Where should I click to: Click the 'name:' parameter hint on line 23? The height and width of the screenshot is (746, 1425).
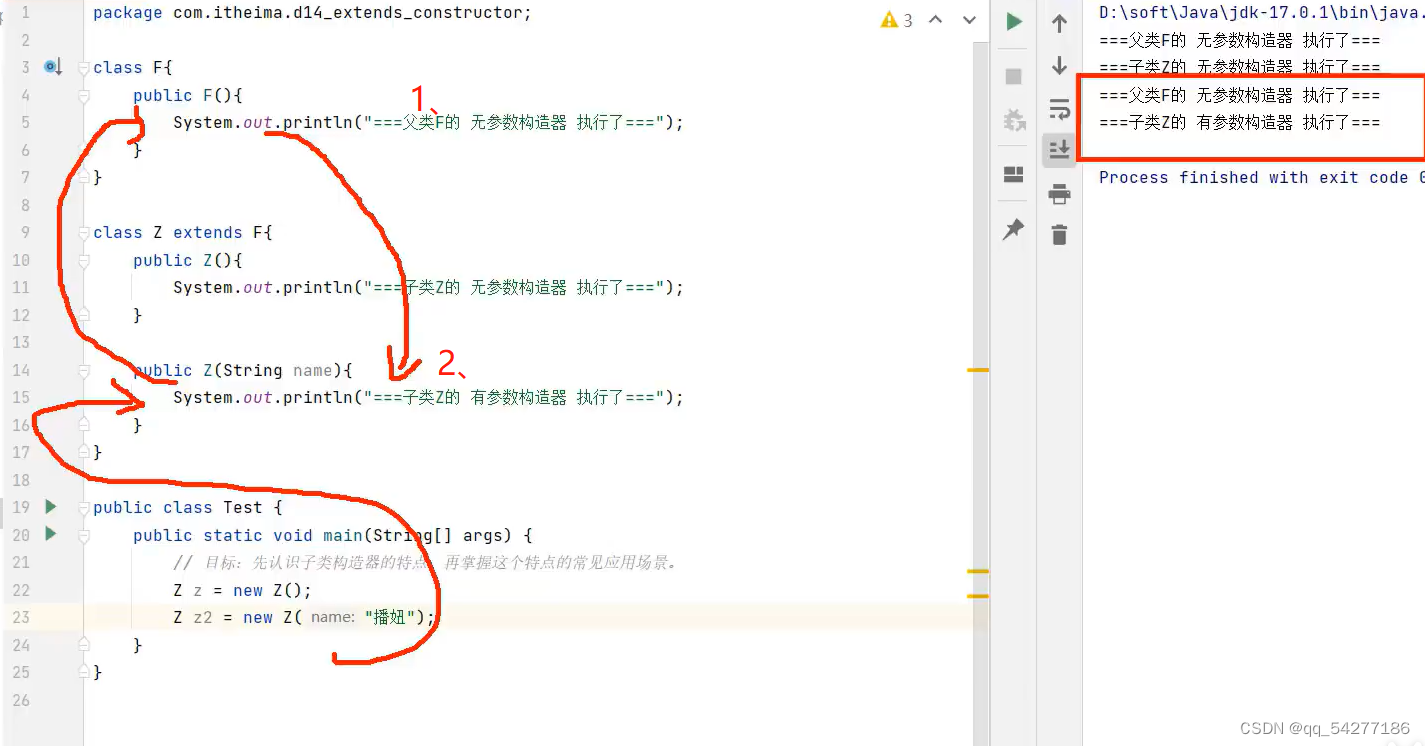click(x=332, y=618)
